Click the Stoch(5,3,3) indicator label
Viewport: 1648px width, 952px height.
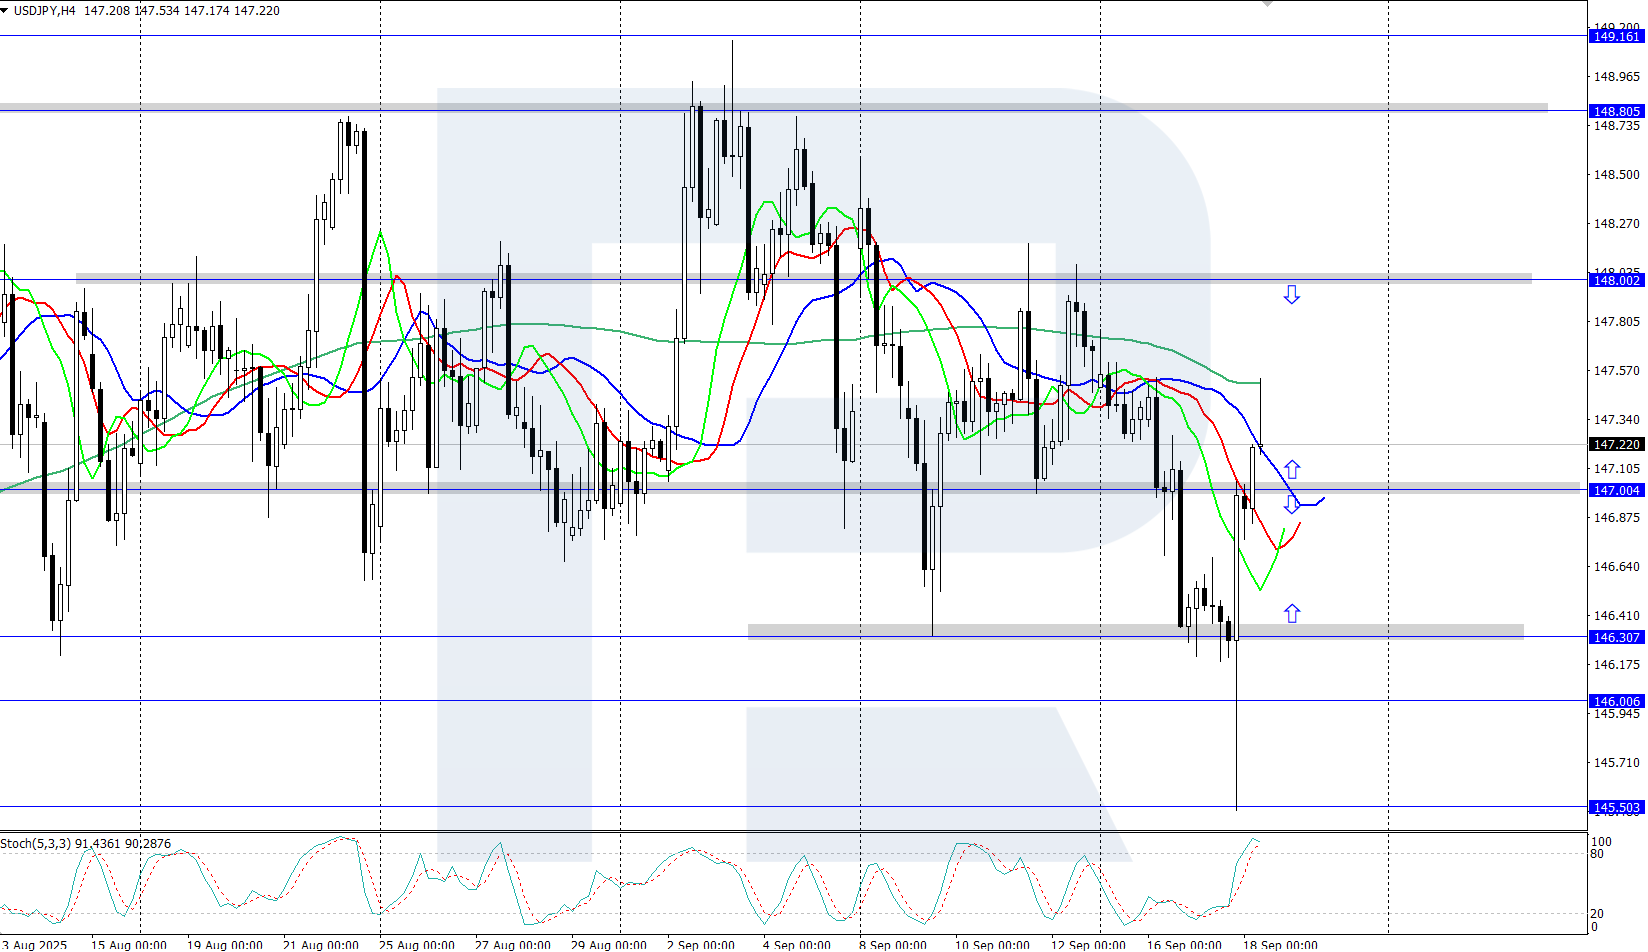tap(36, 843)
